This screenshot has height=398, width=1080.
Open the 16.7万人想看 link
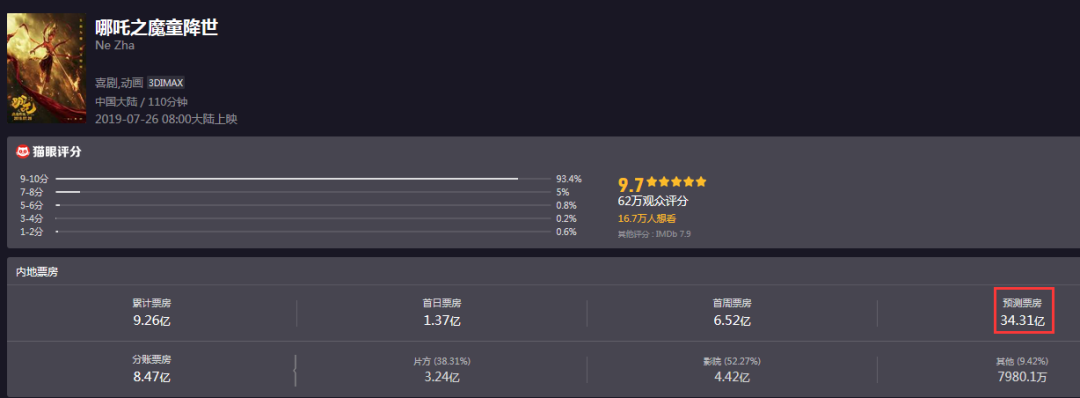tap(647, 218)
